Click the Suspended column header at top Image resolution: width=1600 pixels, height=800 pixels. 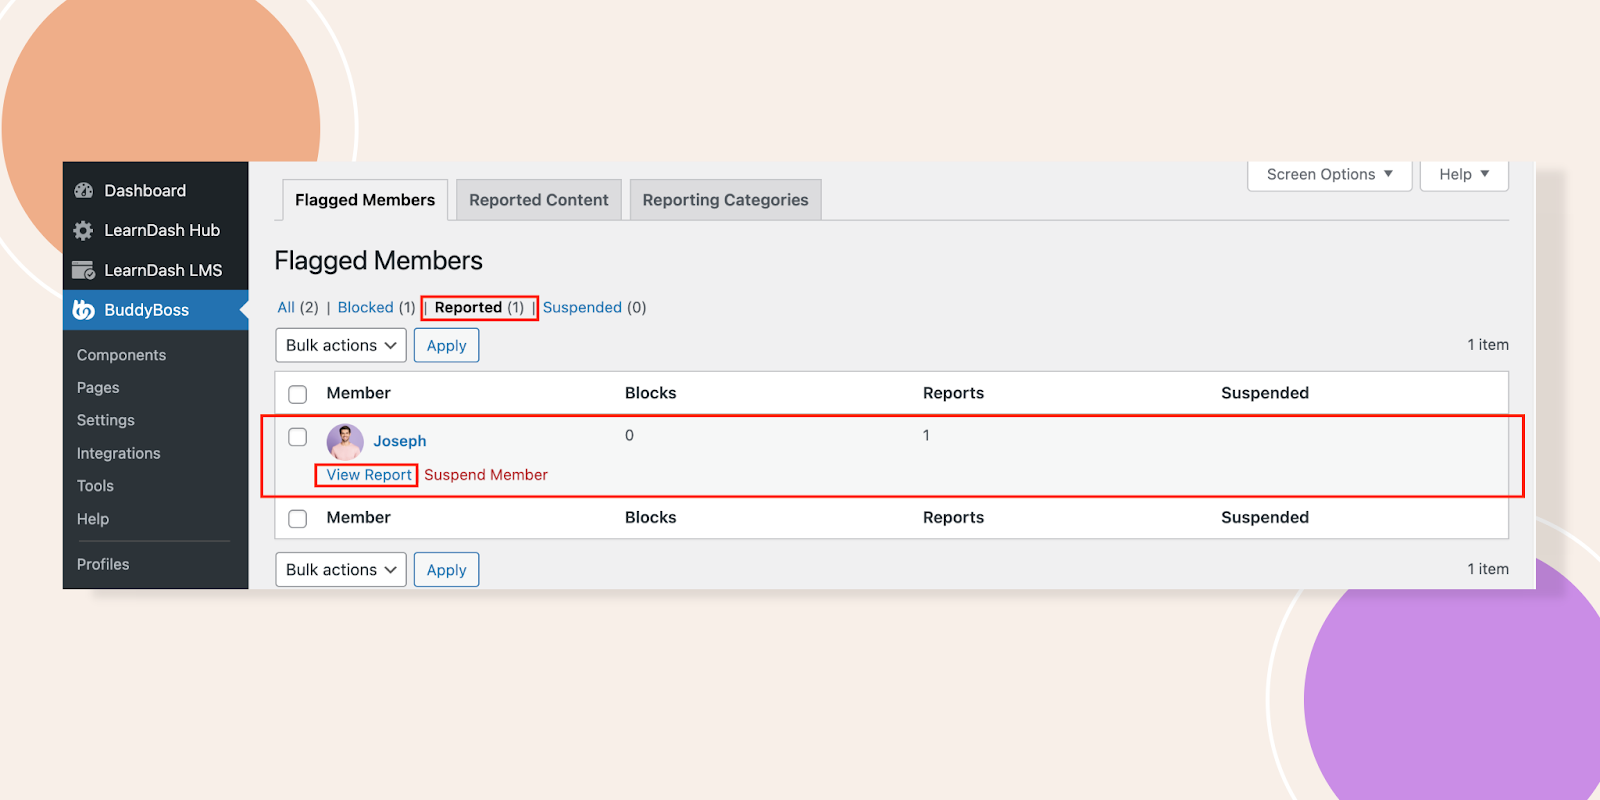click(x=1265, y=393)
